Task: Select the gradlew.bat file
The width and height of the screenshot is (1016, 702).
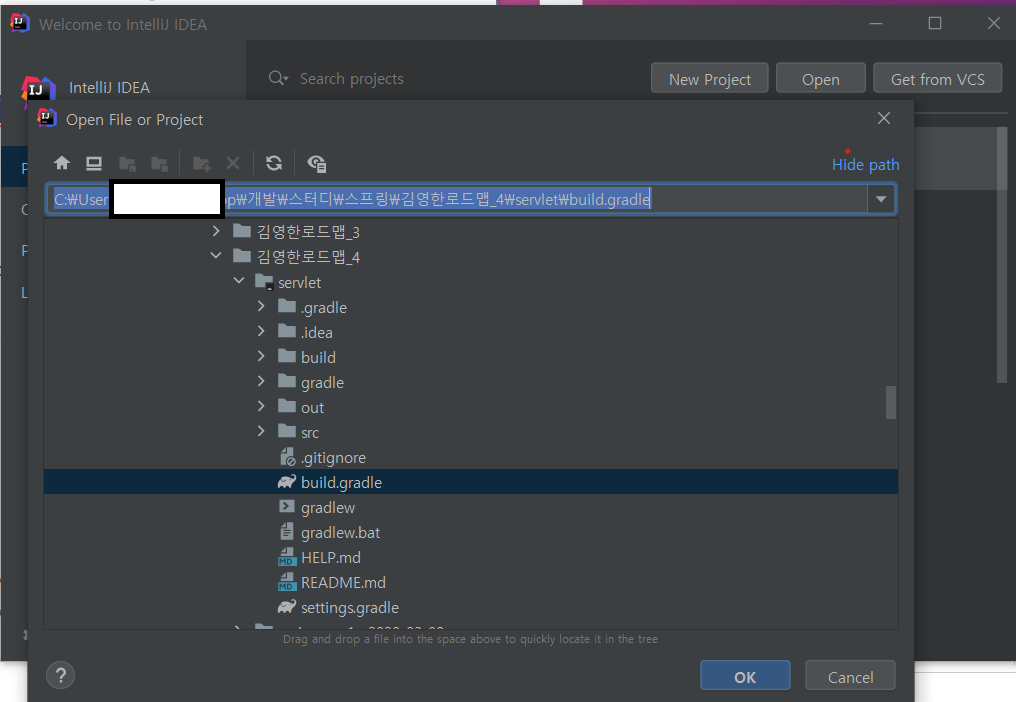Action: click(x=340, y=532)
